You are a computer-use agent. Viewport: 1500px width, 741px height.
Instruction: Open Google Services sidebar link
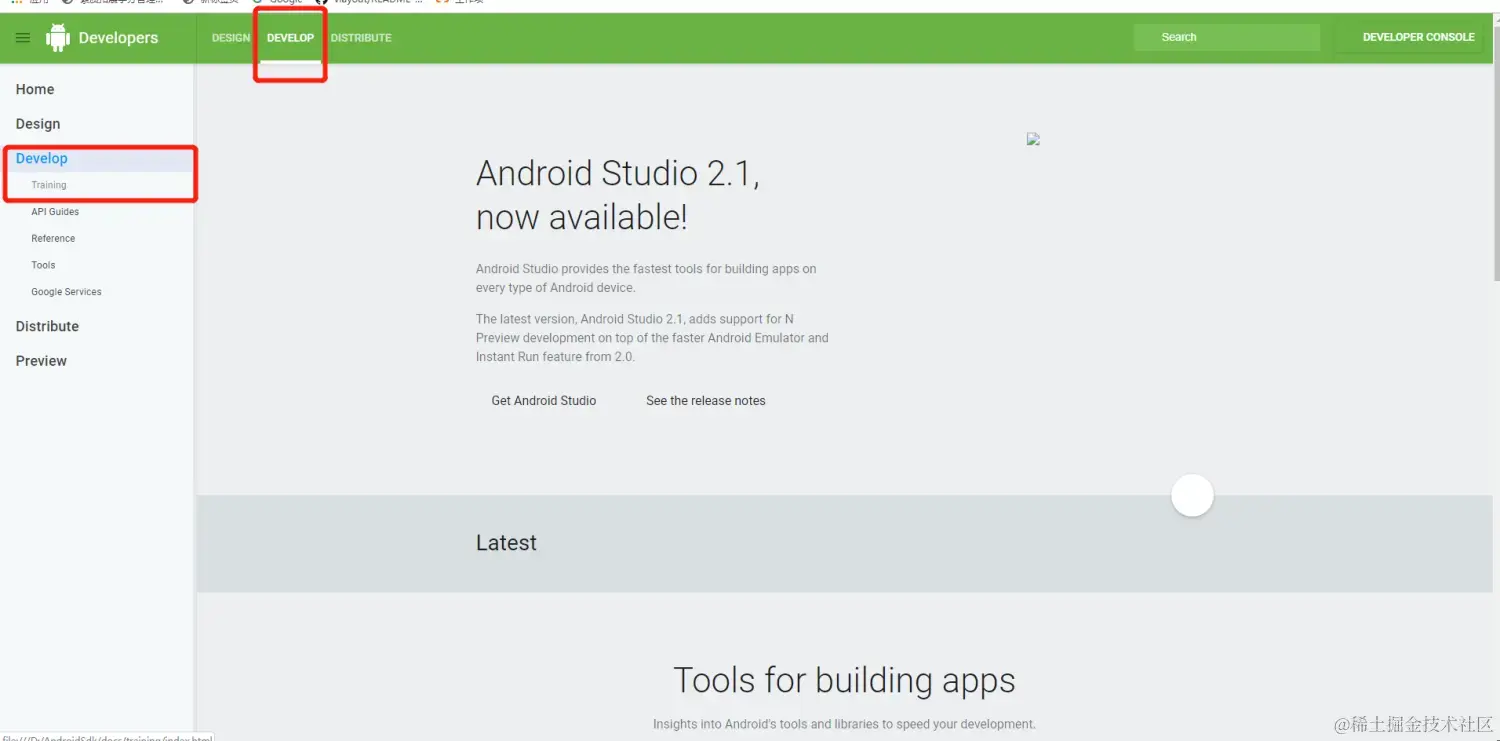[x=66, y=292]
